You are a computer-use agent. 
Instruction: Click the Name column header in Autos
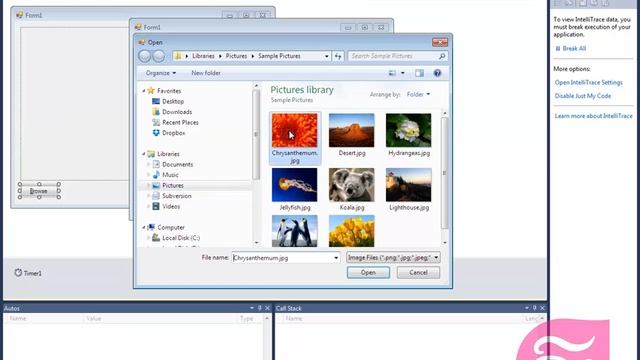18,318
